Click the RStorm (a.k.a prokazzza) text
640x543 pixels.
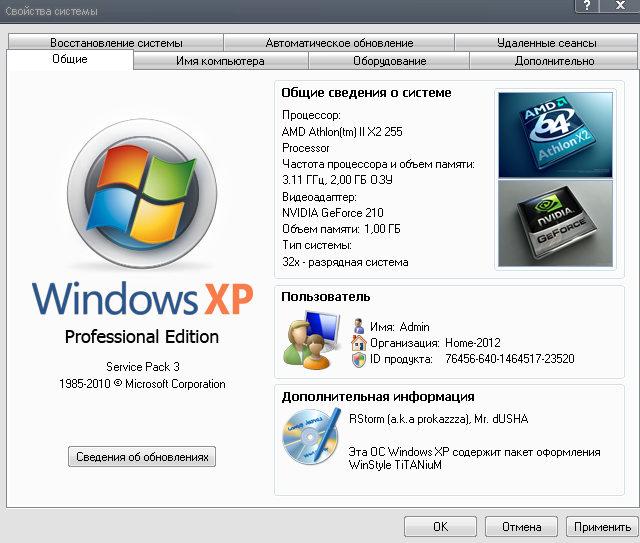click(409, 419)
